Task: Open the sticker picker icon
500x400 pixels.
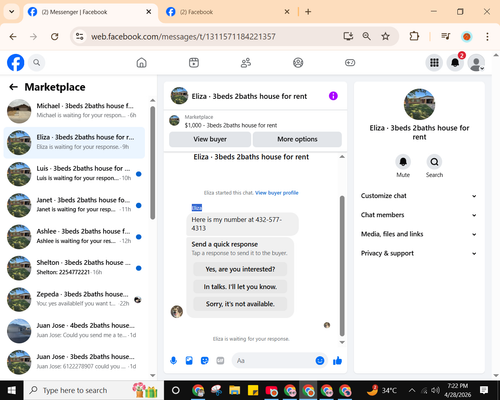Action: point(205,360)
